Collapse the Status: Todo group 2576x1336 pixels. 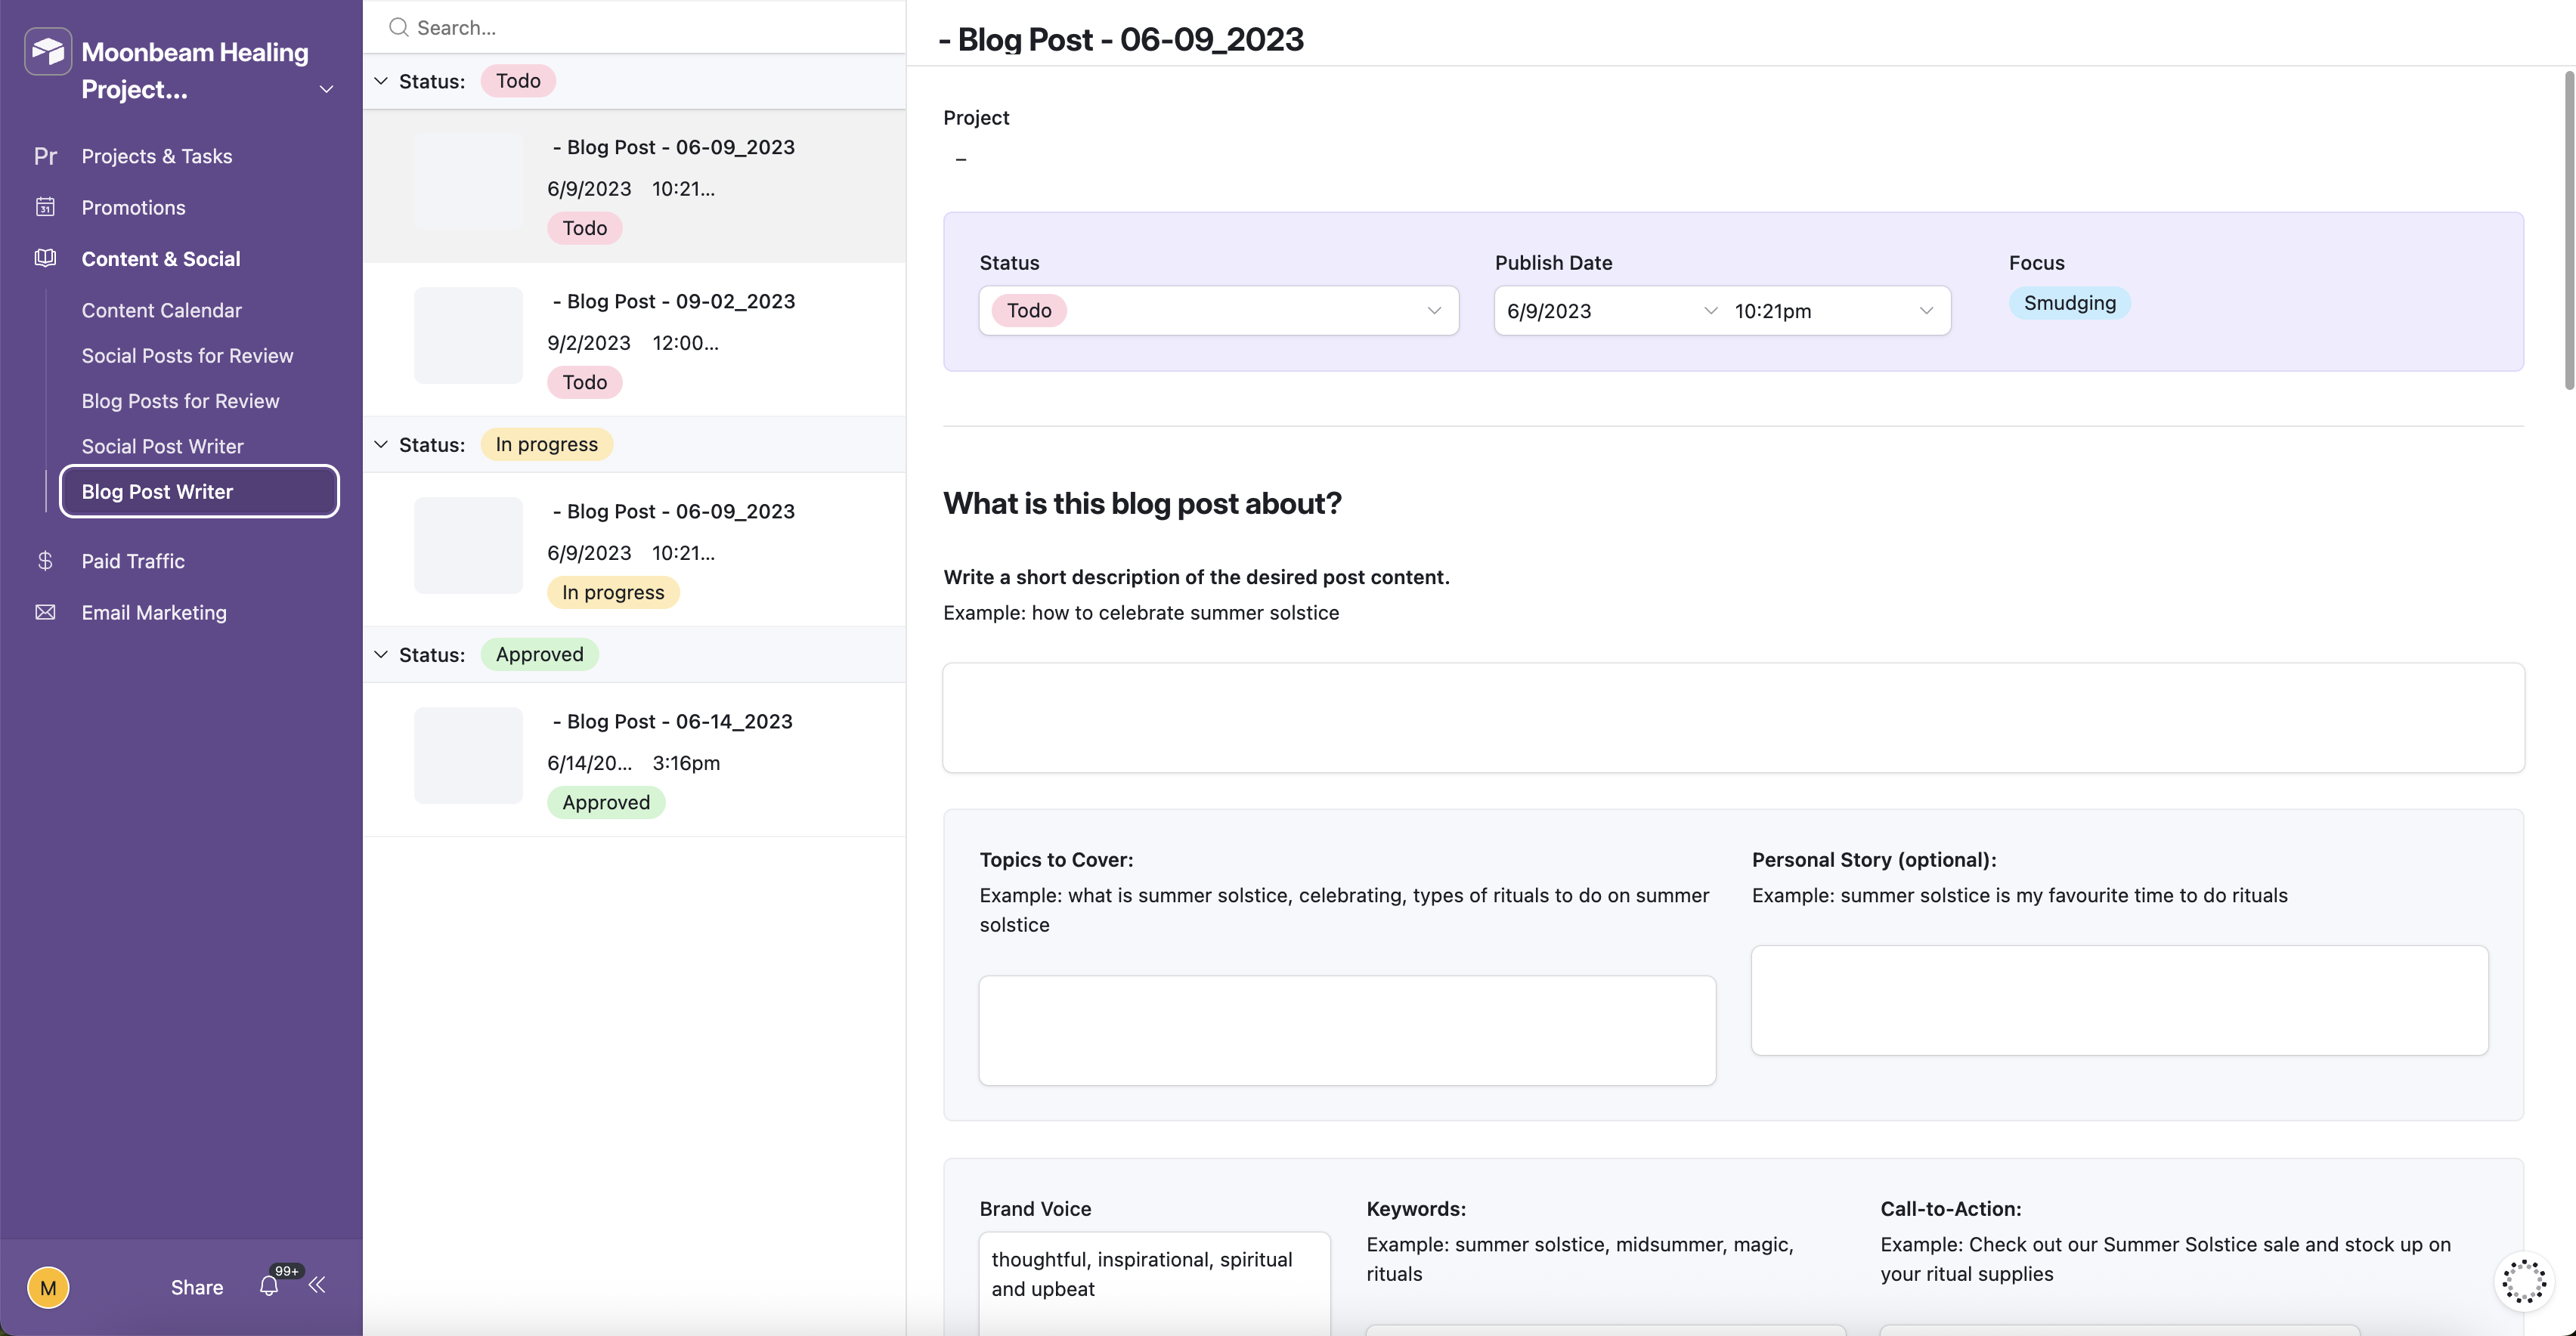pos(380,81)
